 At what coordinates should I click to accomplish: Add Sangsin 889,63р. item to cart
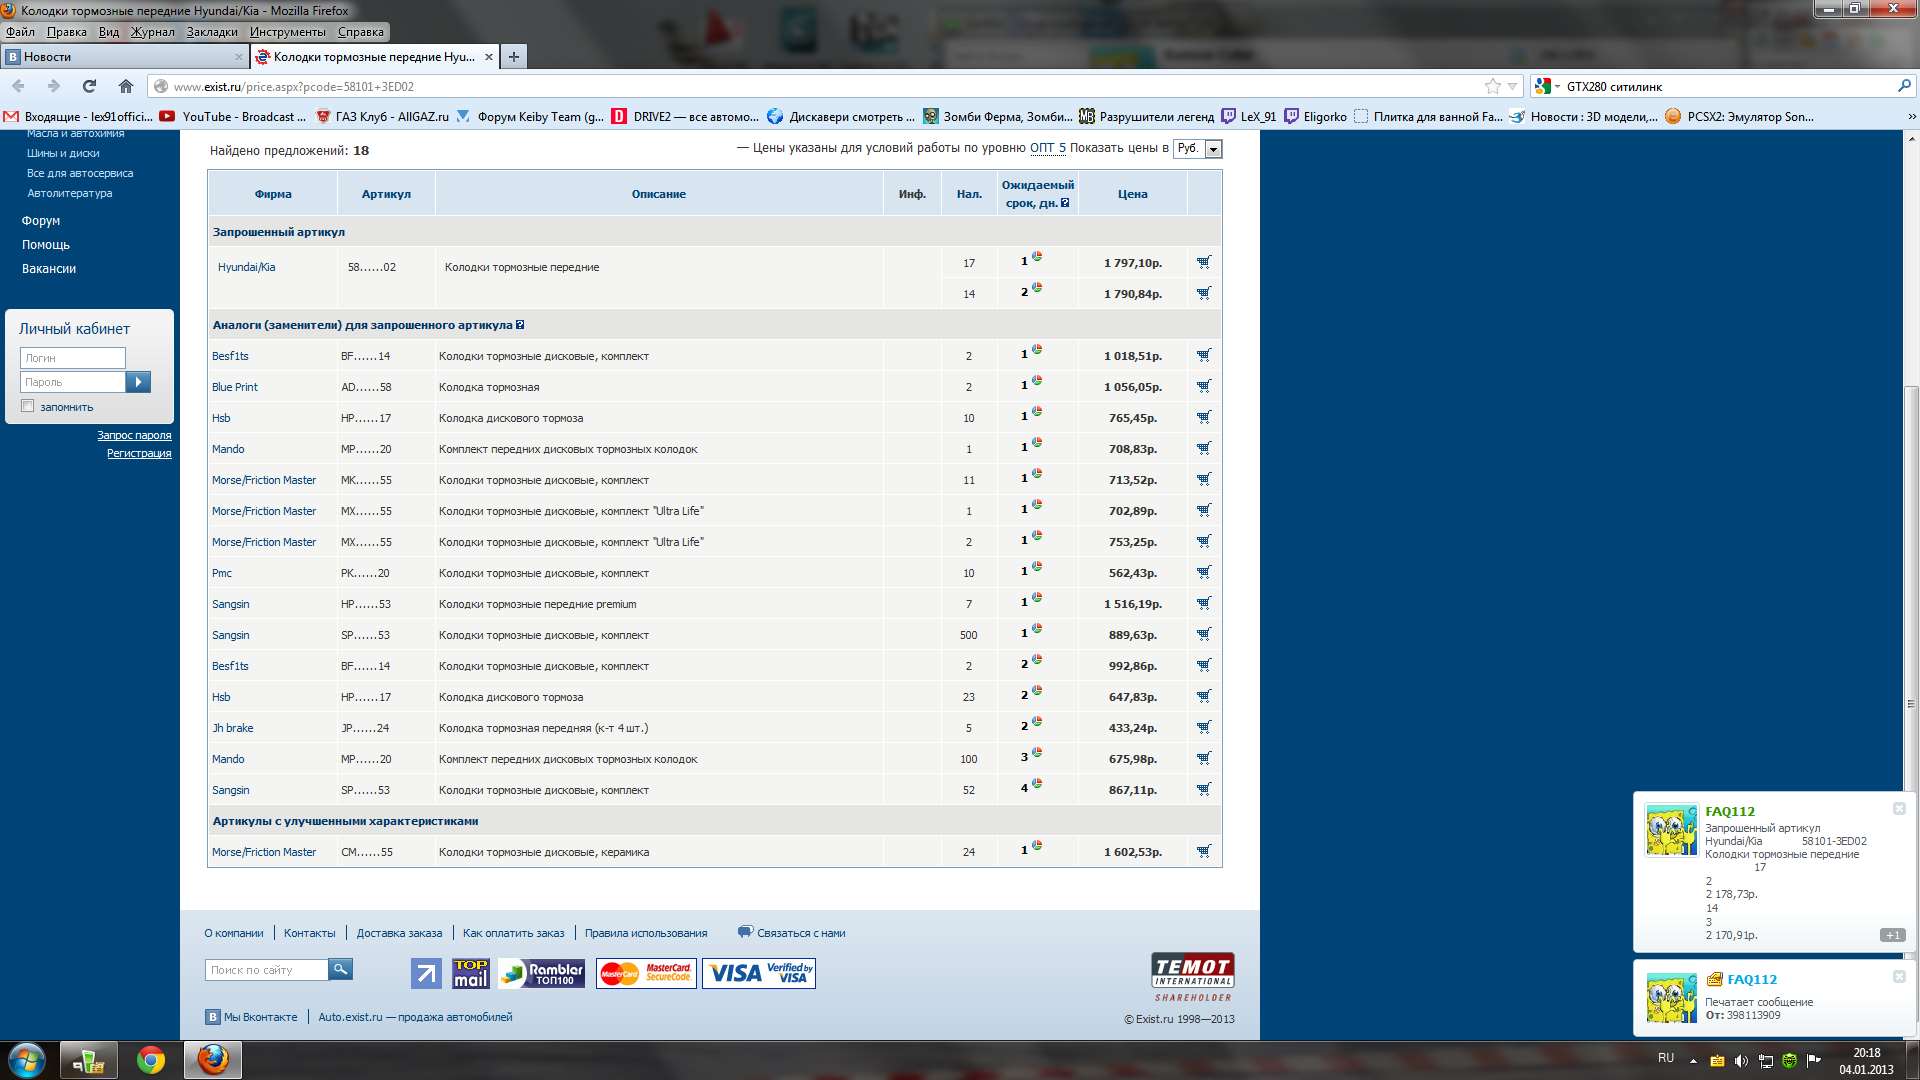click(x=1204, y=634)
